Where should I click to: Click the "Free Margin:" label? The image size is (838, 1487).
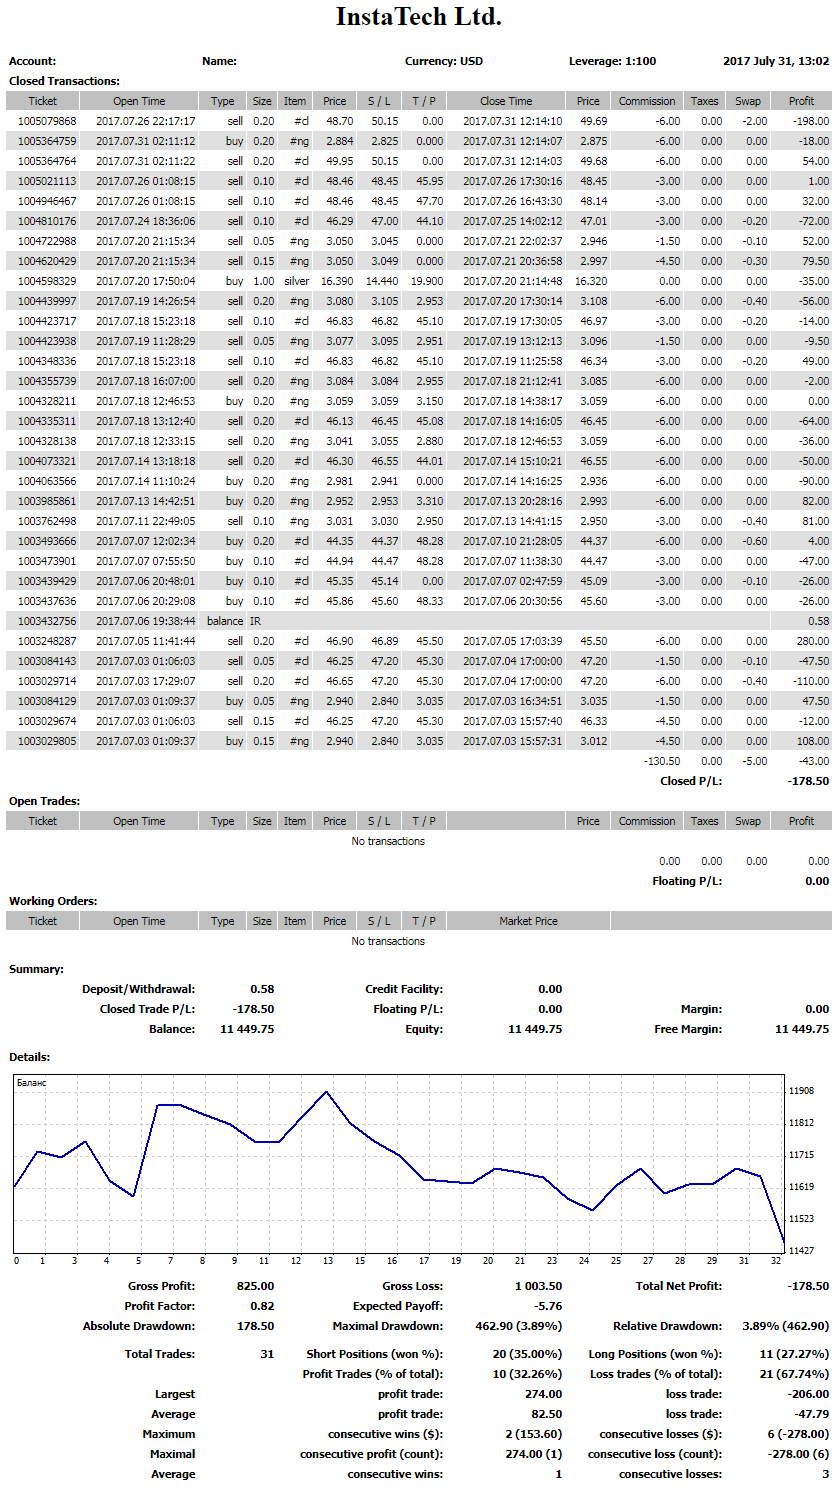[688, 1029]
